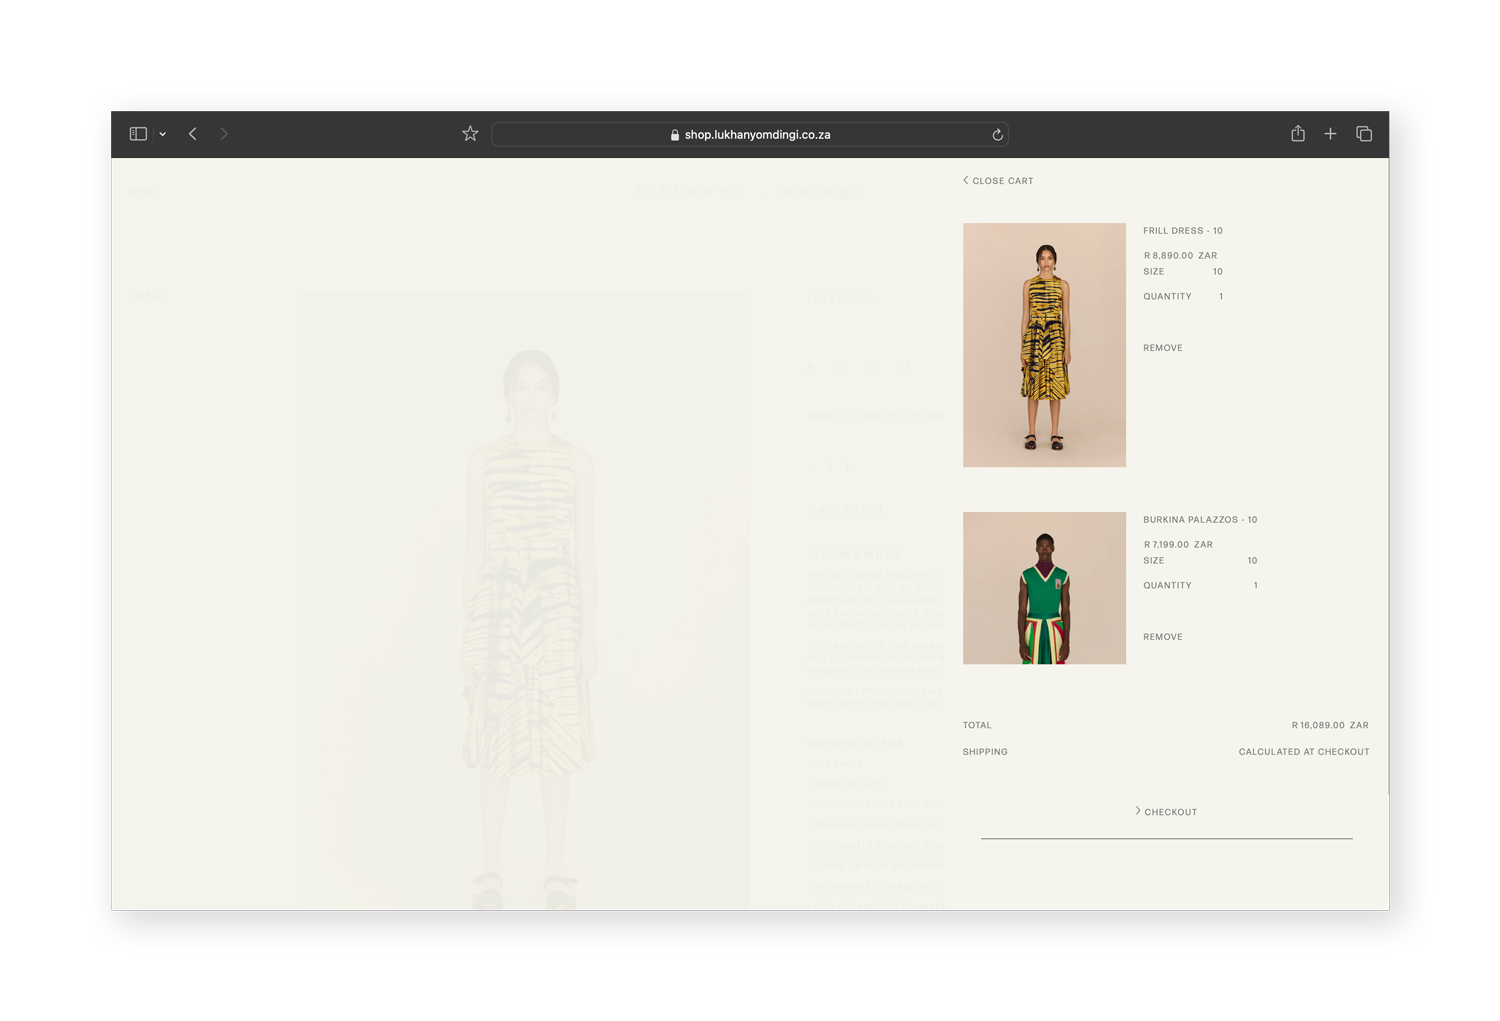Image resolution: width=1500 pixels, height=1021 pixels.
Task: Click the Frill Dress quantity value
Action: [1221, 297]
